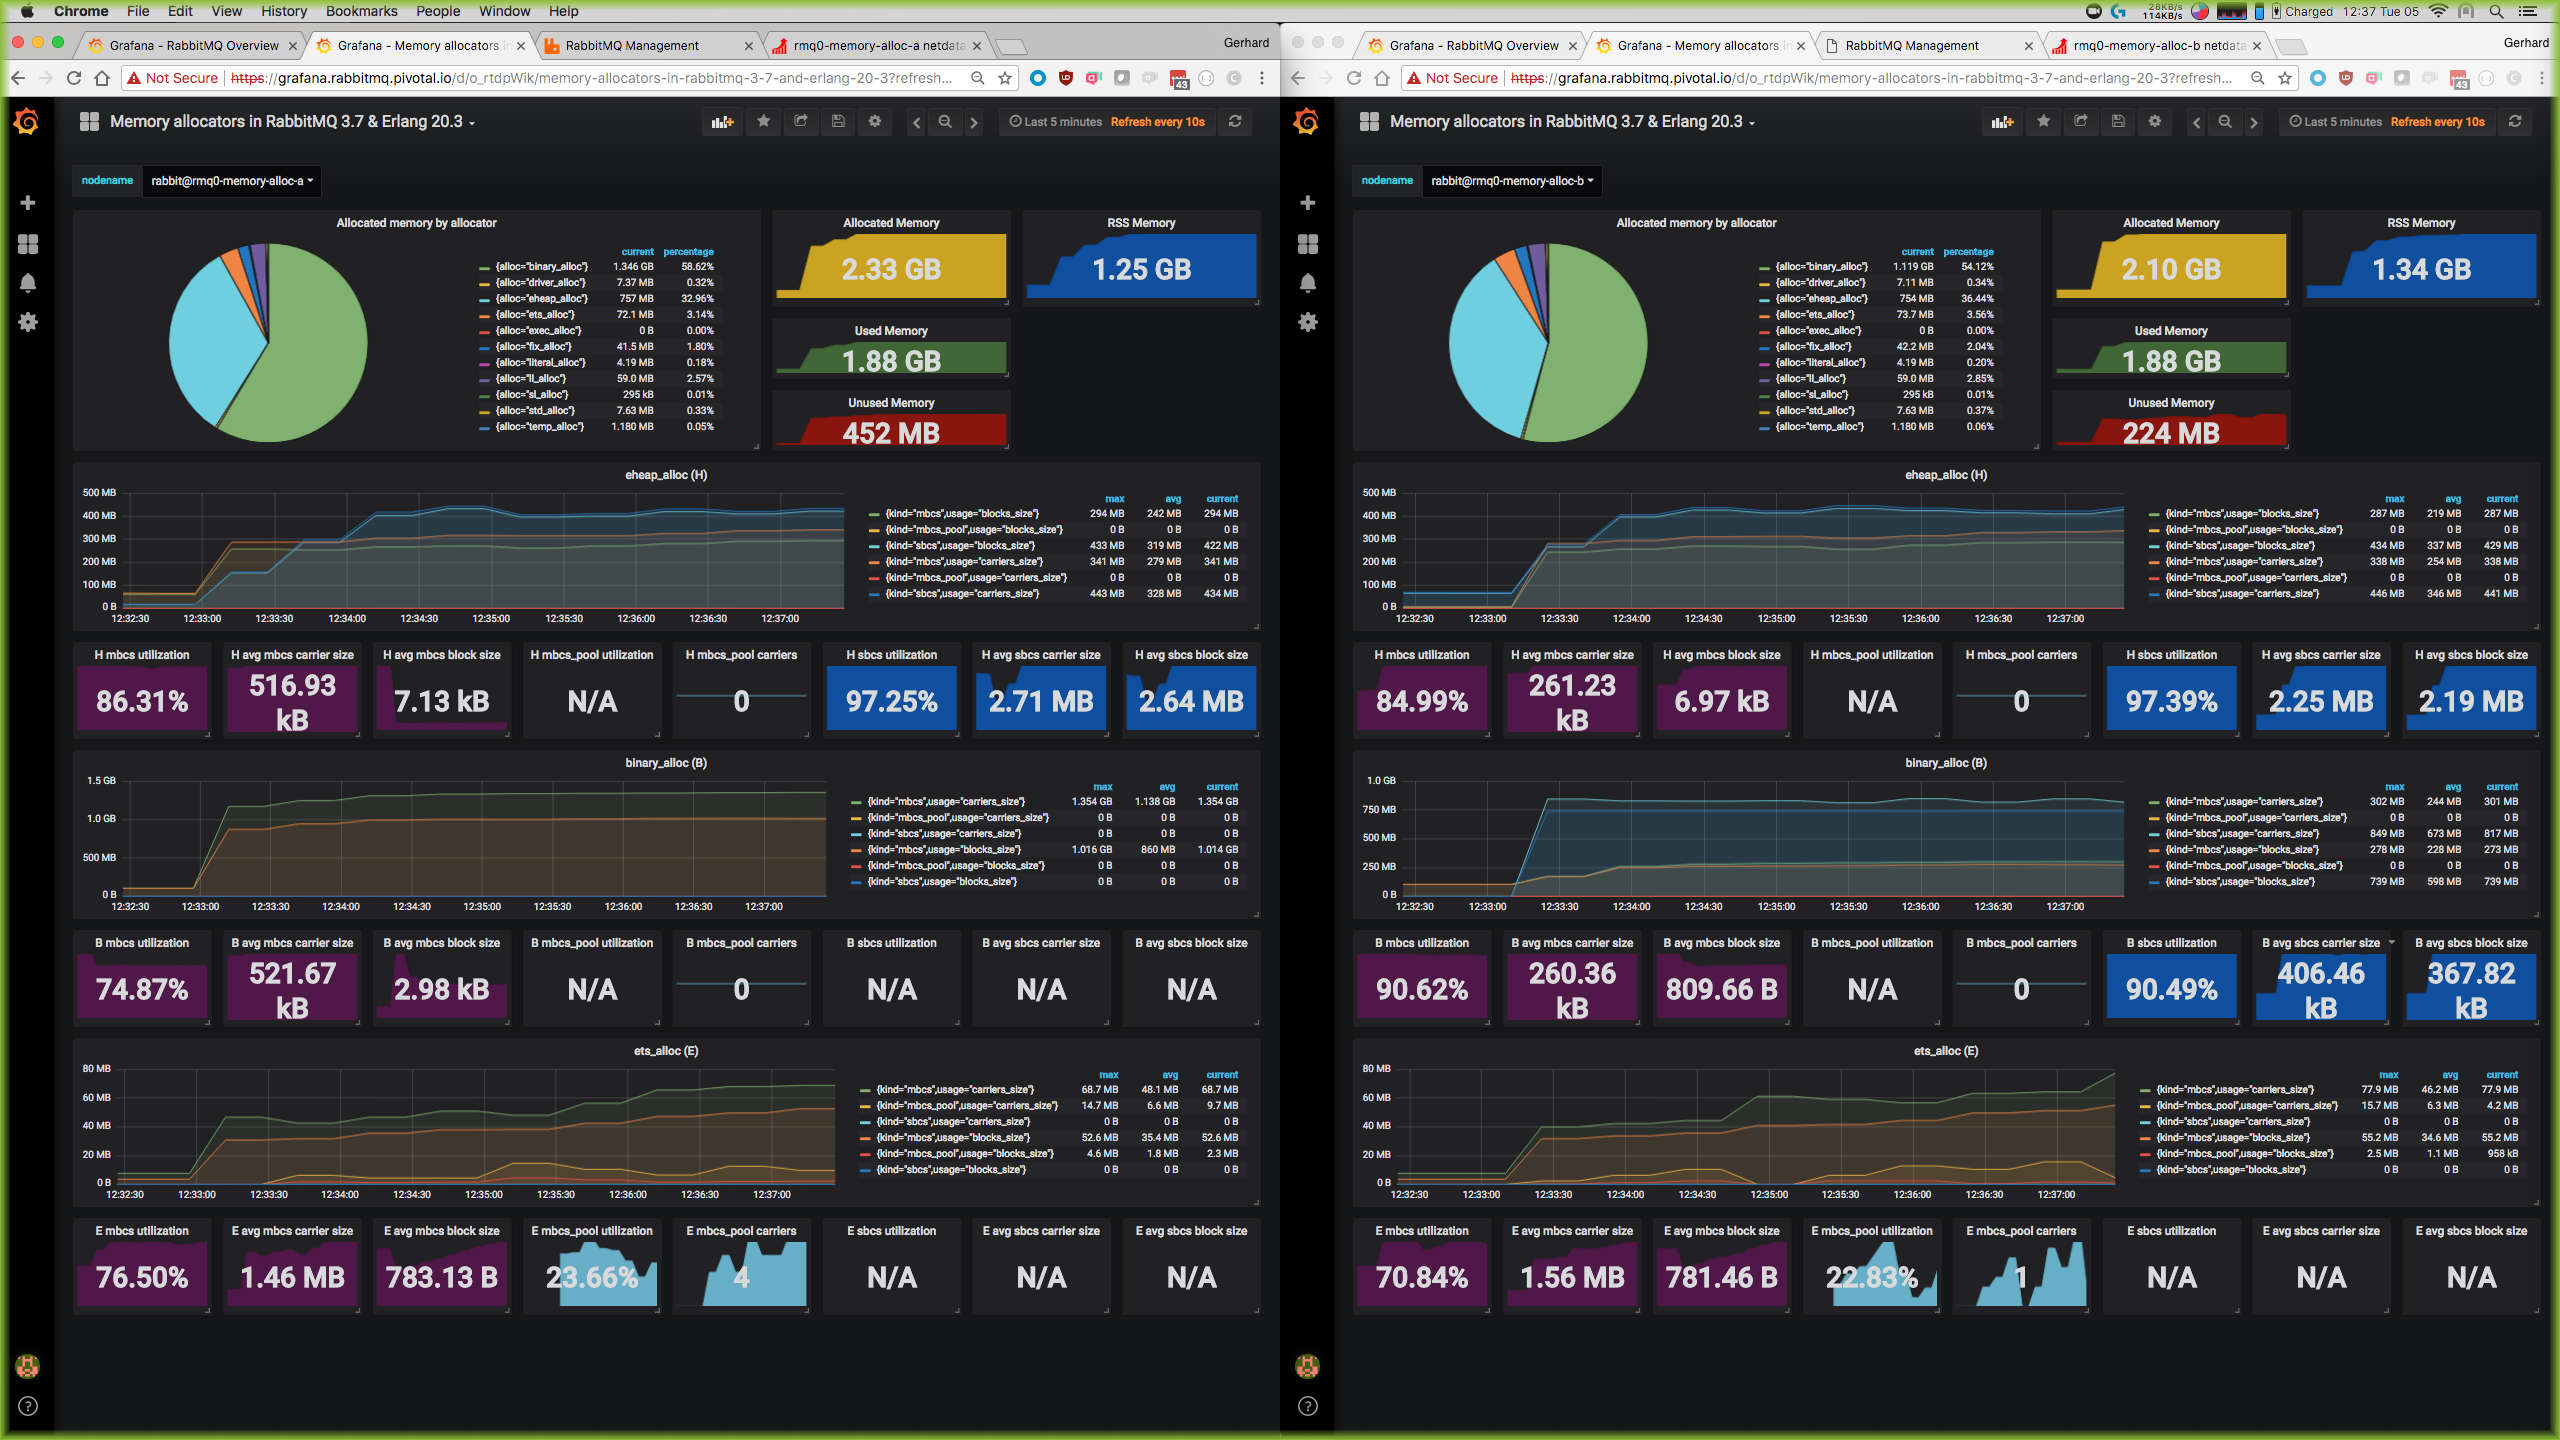Image resolution: width=2560 pixels, height=1440 pixels.
Task: Star the dashboard in left window
Action: [764, 122]
